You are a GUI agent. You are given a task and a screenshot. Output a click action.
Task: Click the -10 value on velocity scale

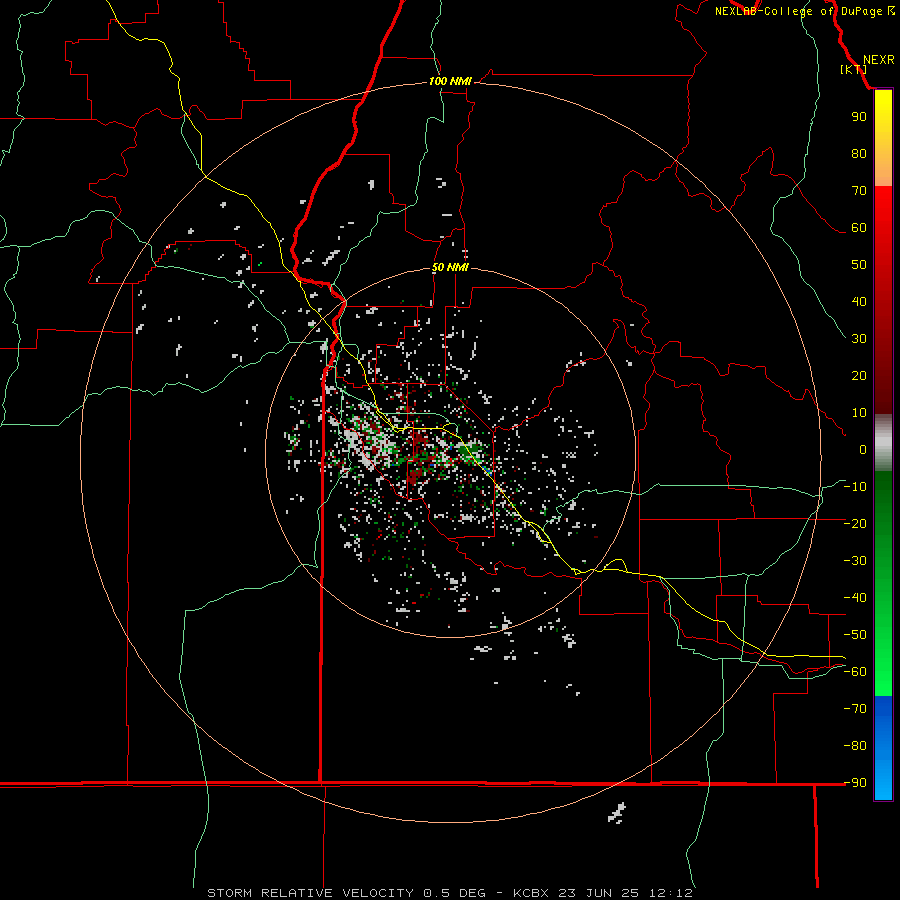click(855, 487)
